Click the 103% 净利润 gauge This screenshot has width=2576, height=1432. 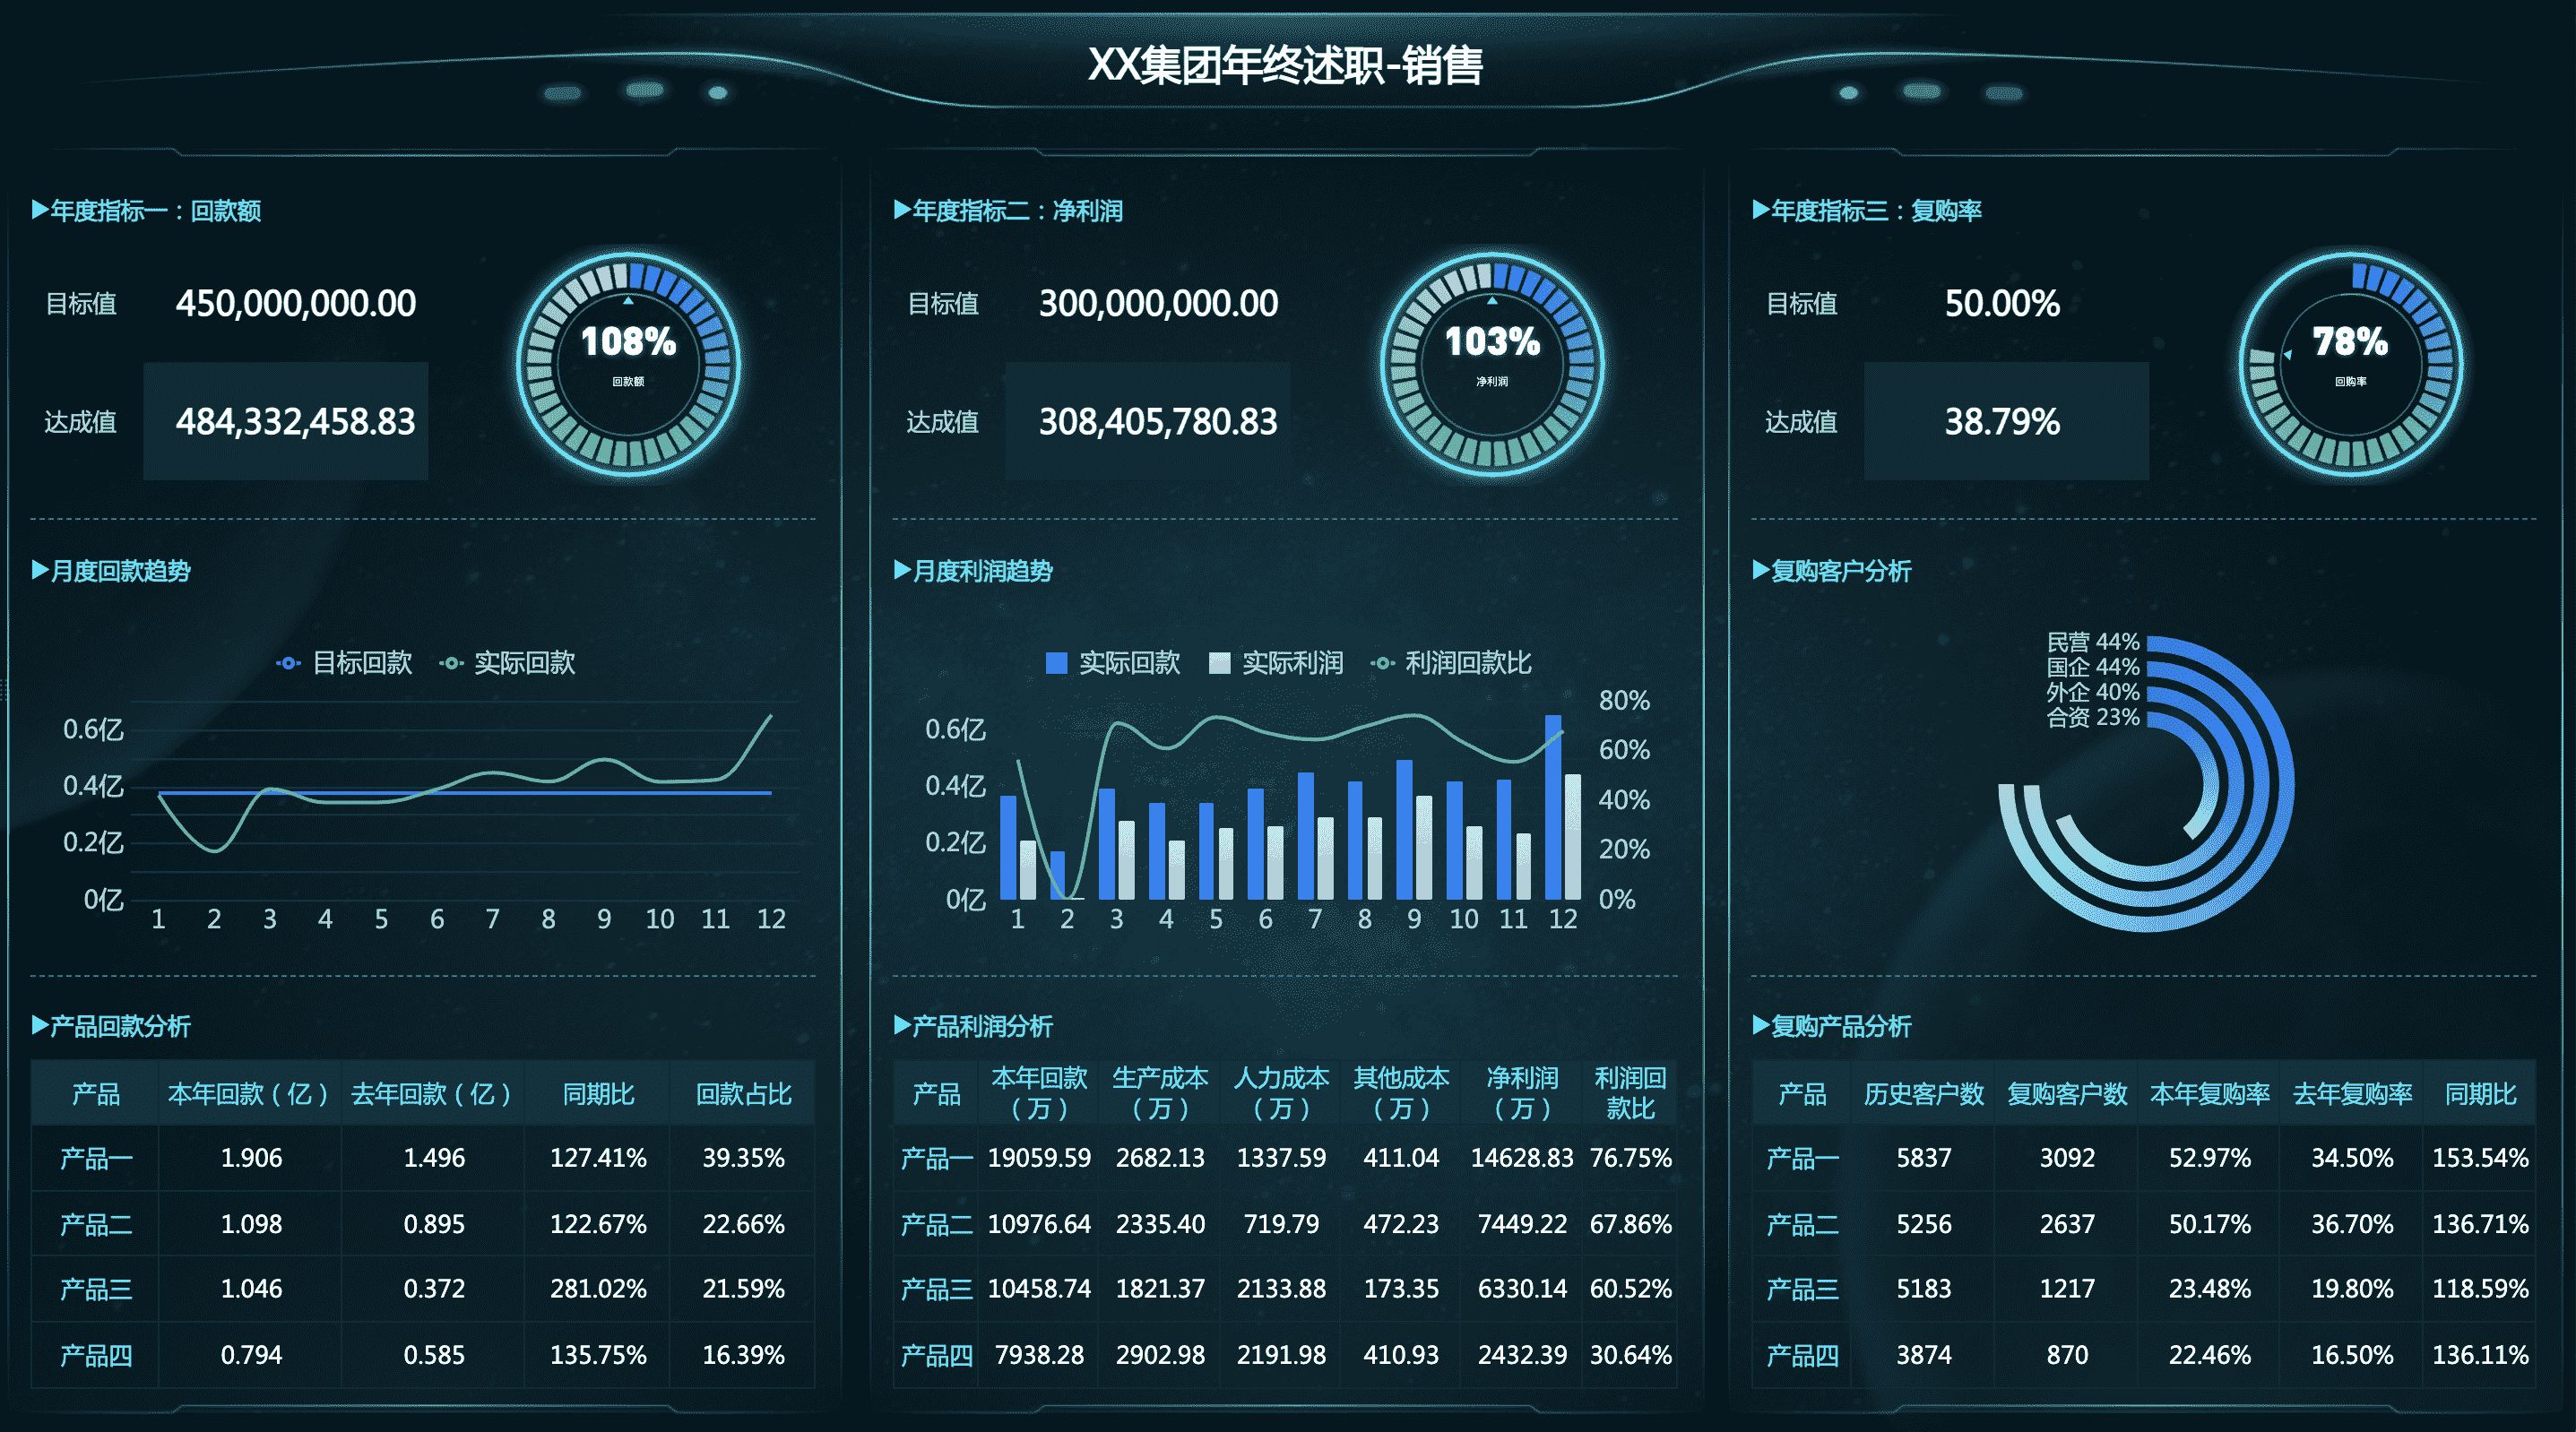click(1491, 363)
